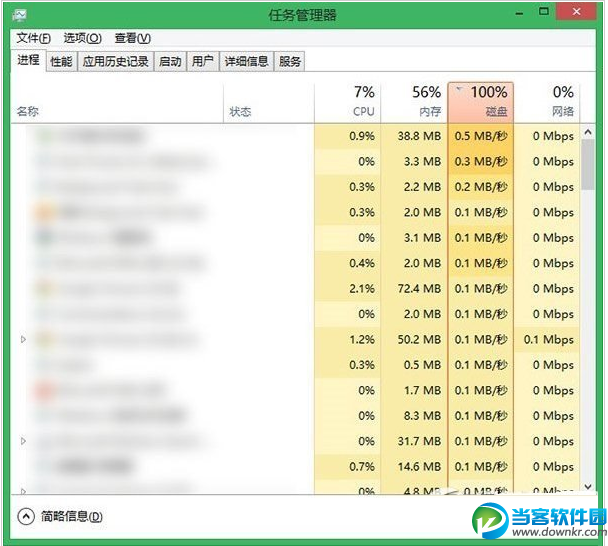Expand the process row with 50.2 MB memory

23,339
